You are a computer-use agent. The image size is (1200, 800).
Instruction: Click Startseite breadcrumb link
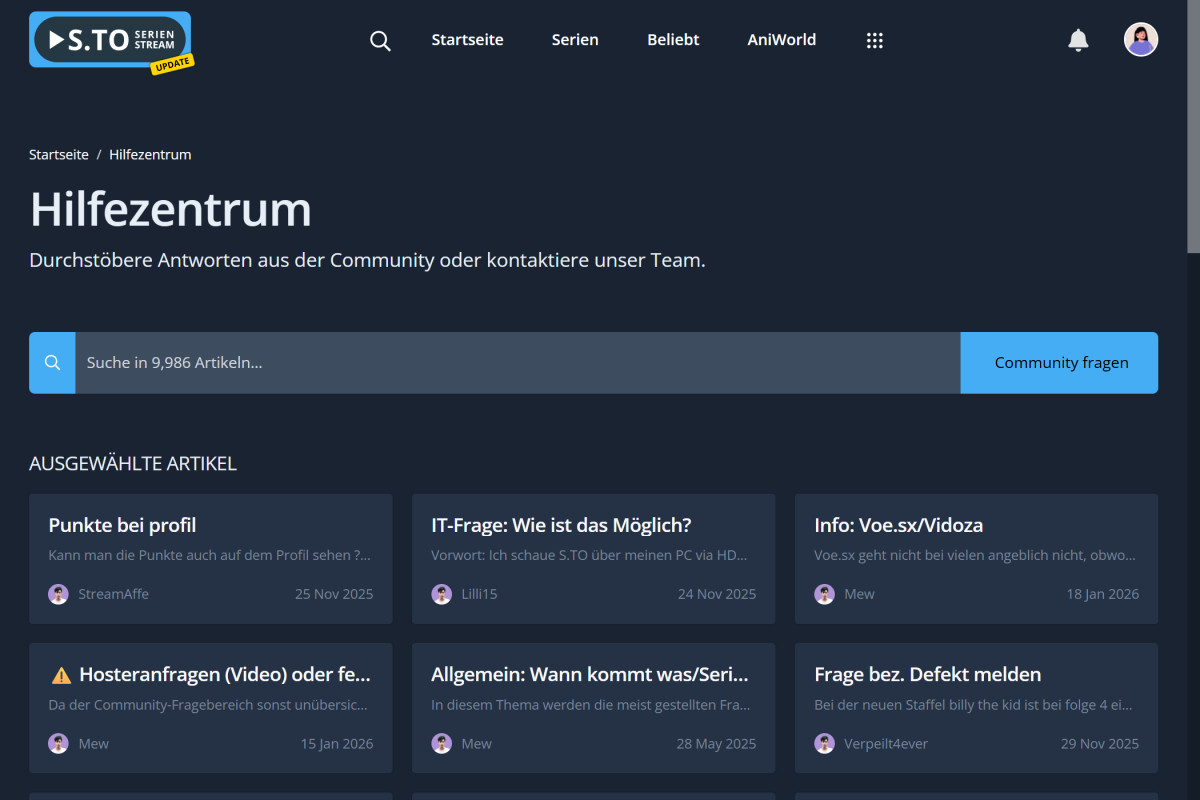(x=59, y=155)
